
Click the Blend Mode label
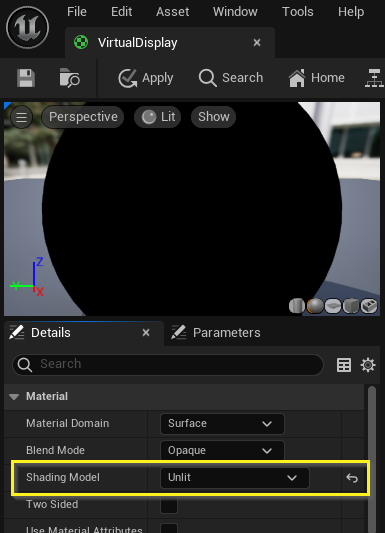[x=55, y=450]
